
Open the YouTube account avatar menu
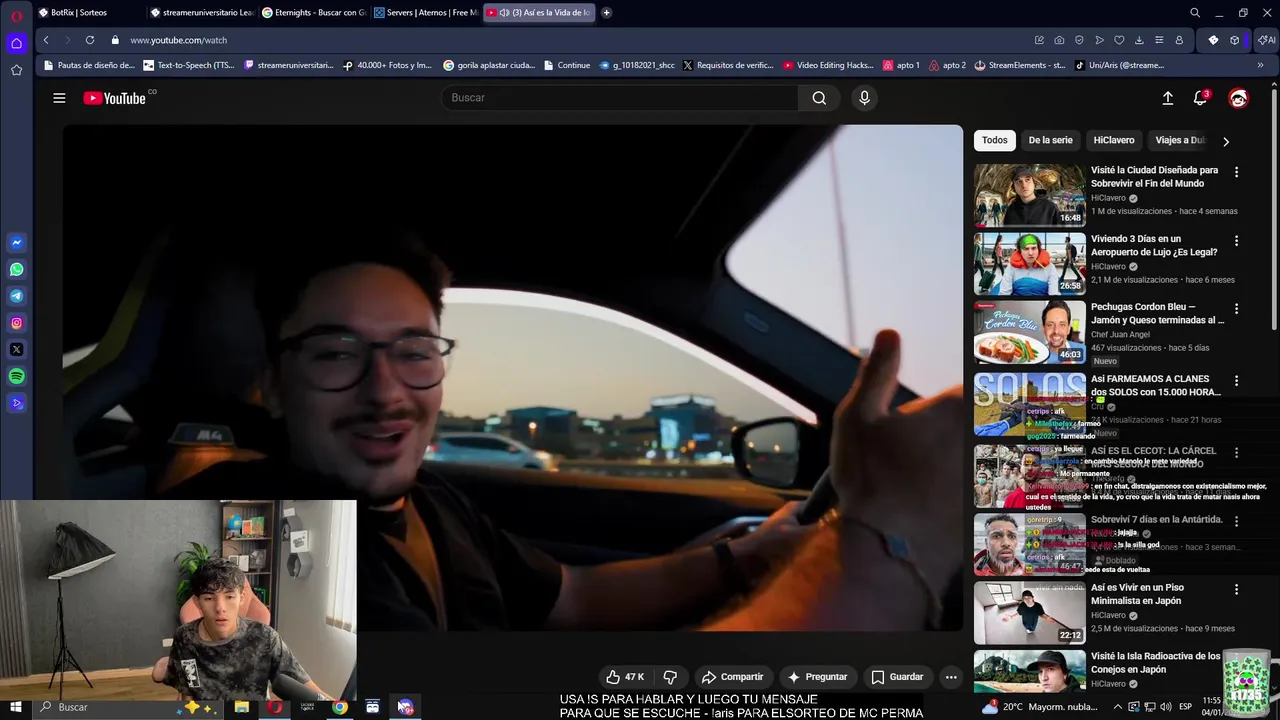coord(1238,98)
